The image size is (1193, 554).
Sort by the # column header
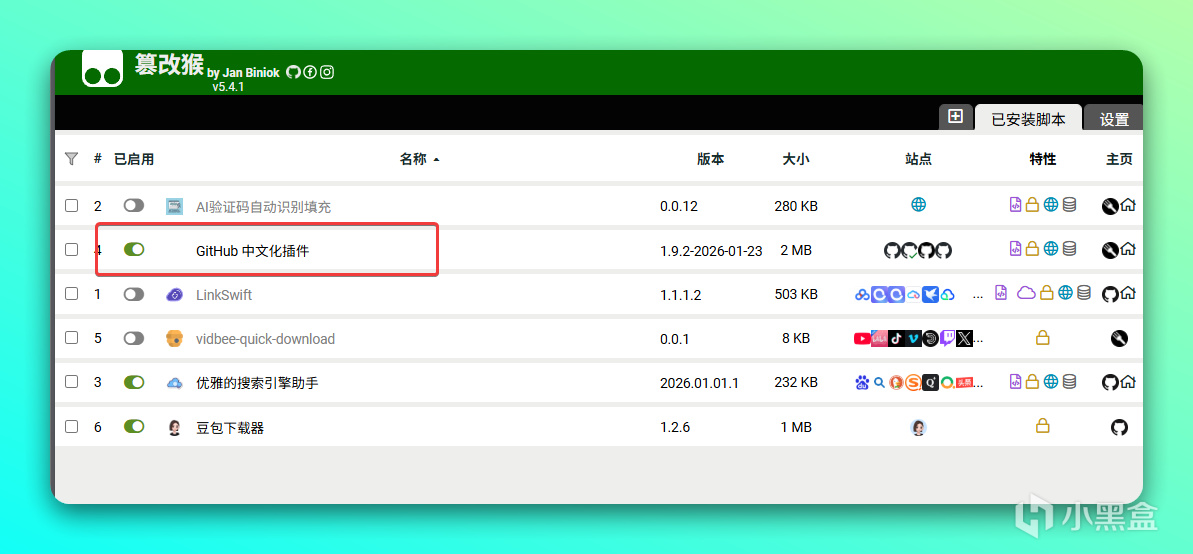click(97, 159)
